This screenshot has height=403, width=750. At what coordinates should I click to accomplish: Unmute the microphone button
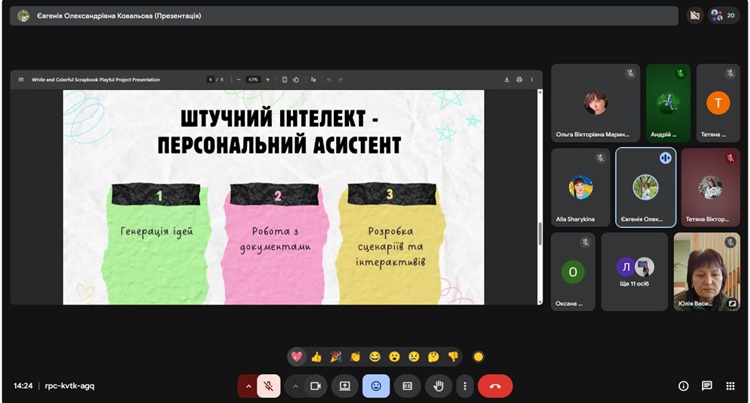coord(268,385)
